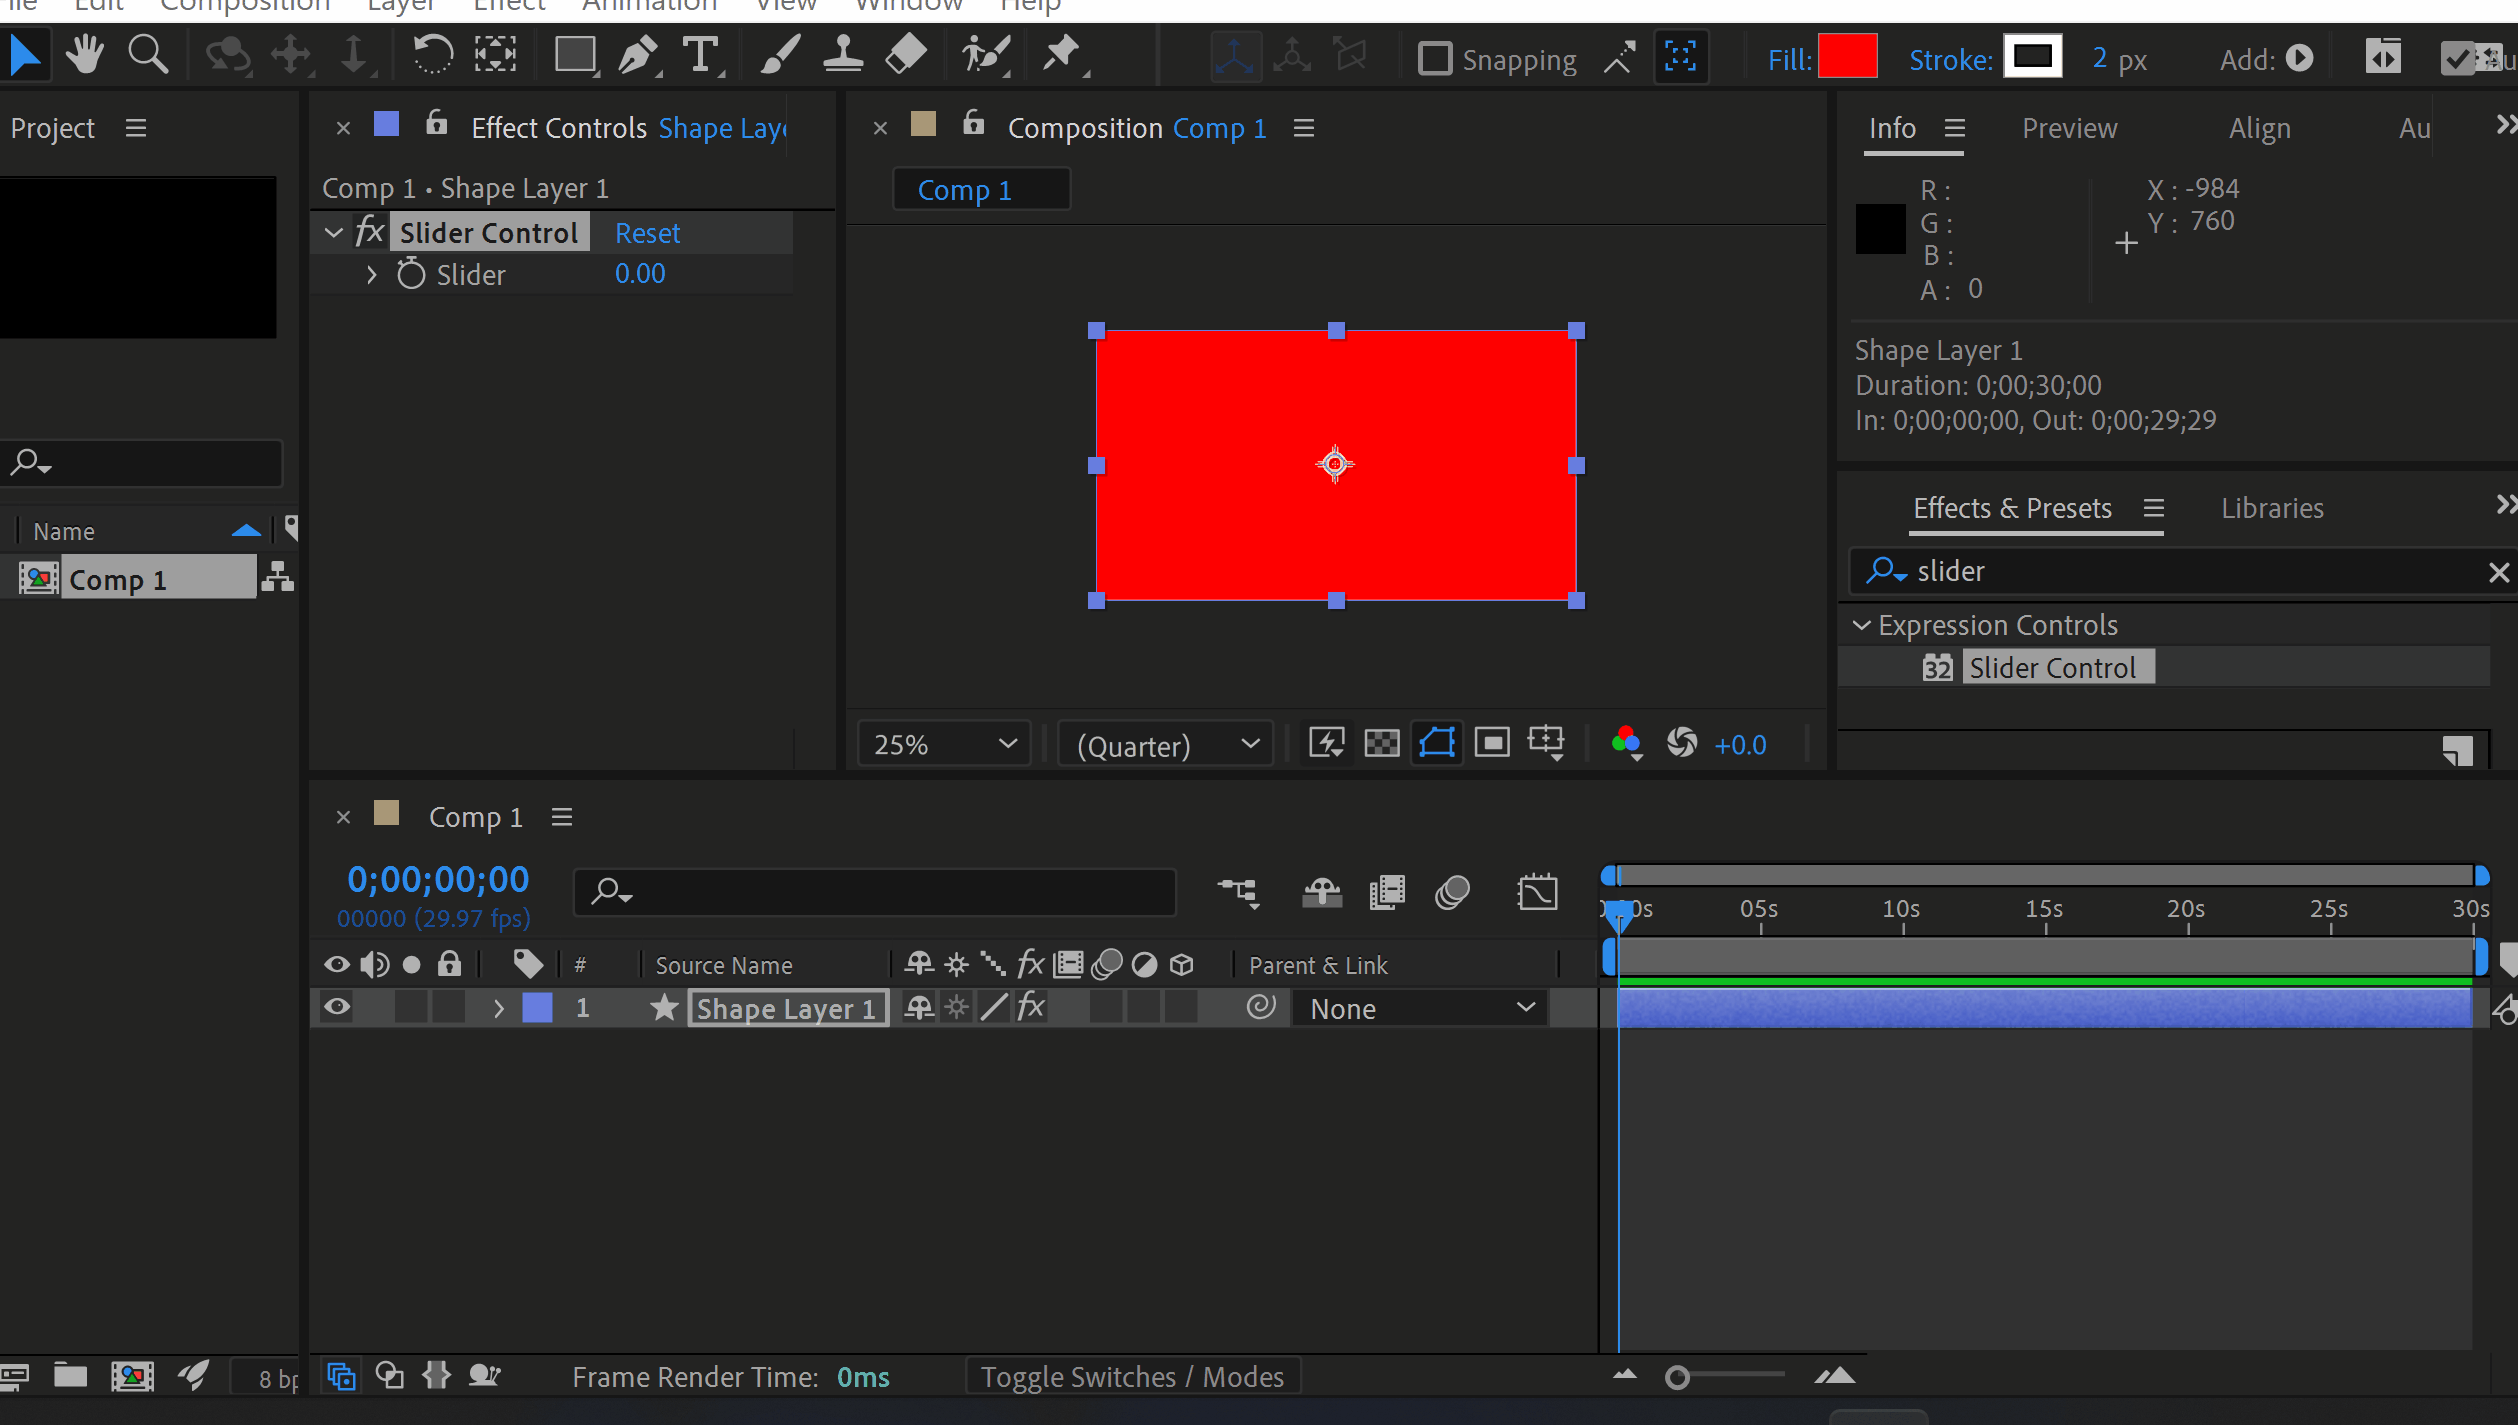This screenshot has height=1425, width=2518.
Task: Open the Libraries tab
Action: pos(2272,508)
